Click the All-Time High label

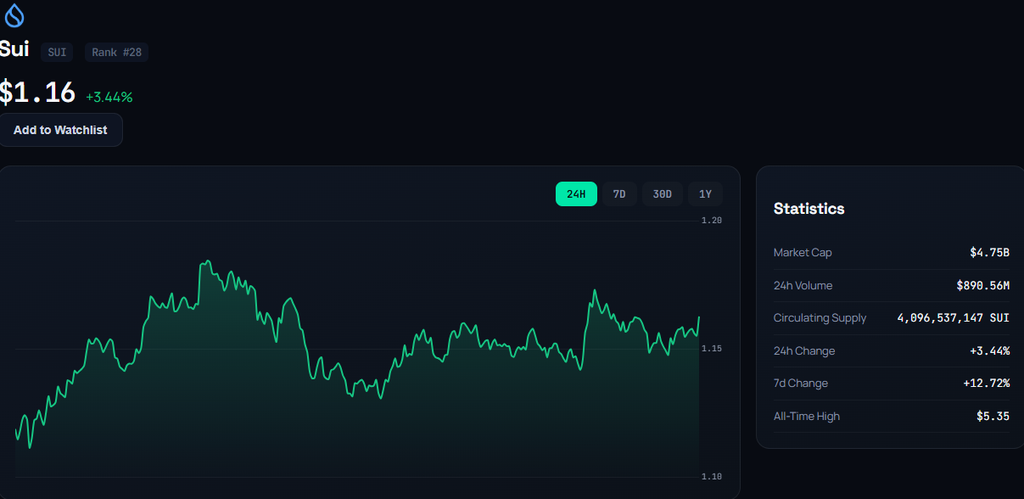807,416
